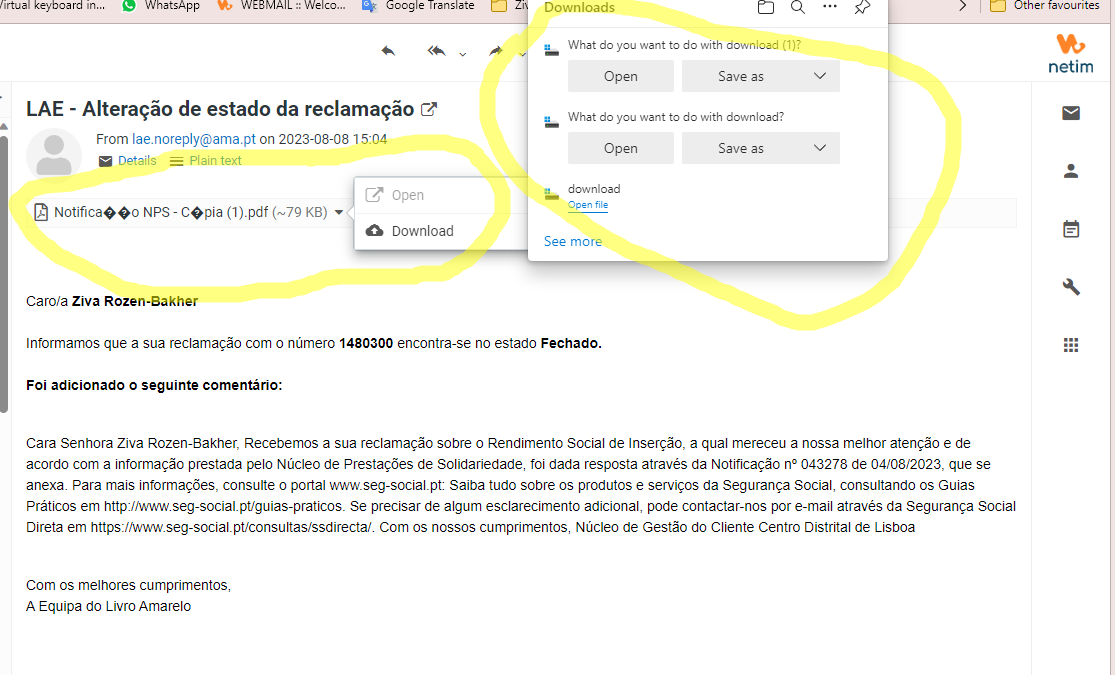This screenshot has height=675, width=1115.
Task: Click the Downloads panel title
Action: [x=580, y=8]
